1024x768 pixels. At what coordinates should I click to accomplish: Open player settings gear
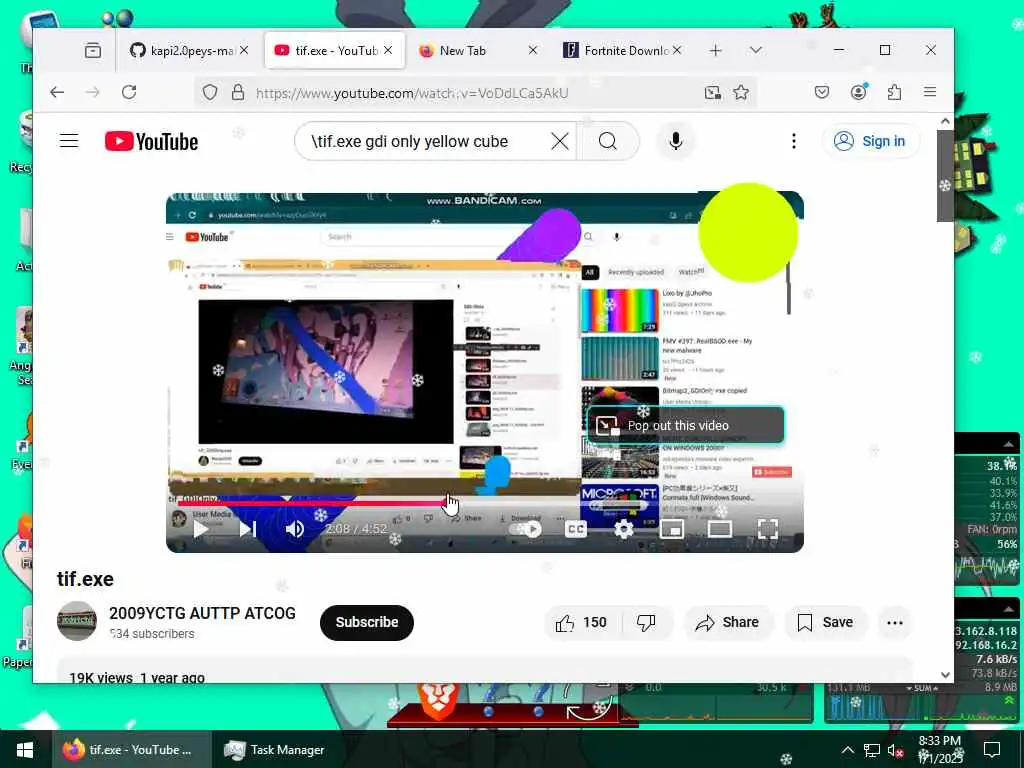pyautogui.click(x=624, y=529)
